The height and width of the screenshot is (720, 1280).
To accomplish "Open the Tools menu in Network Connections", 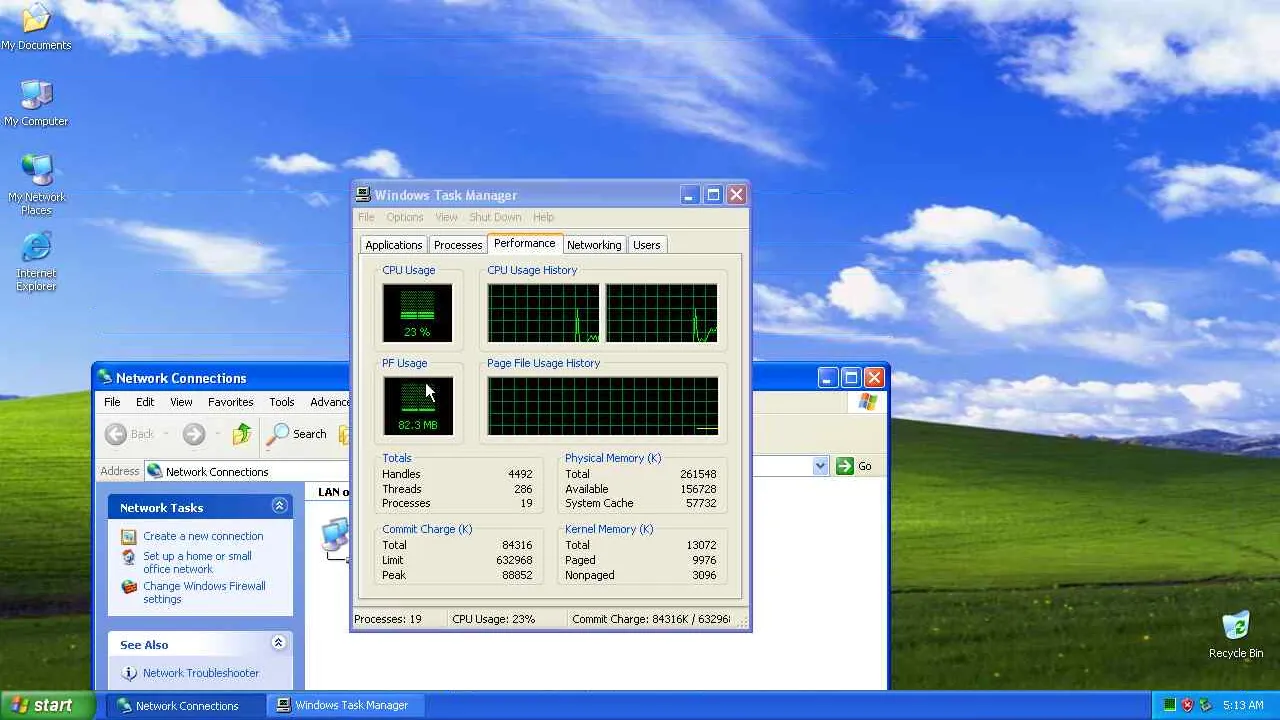I will coord(282,402).
